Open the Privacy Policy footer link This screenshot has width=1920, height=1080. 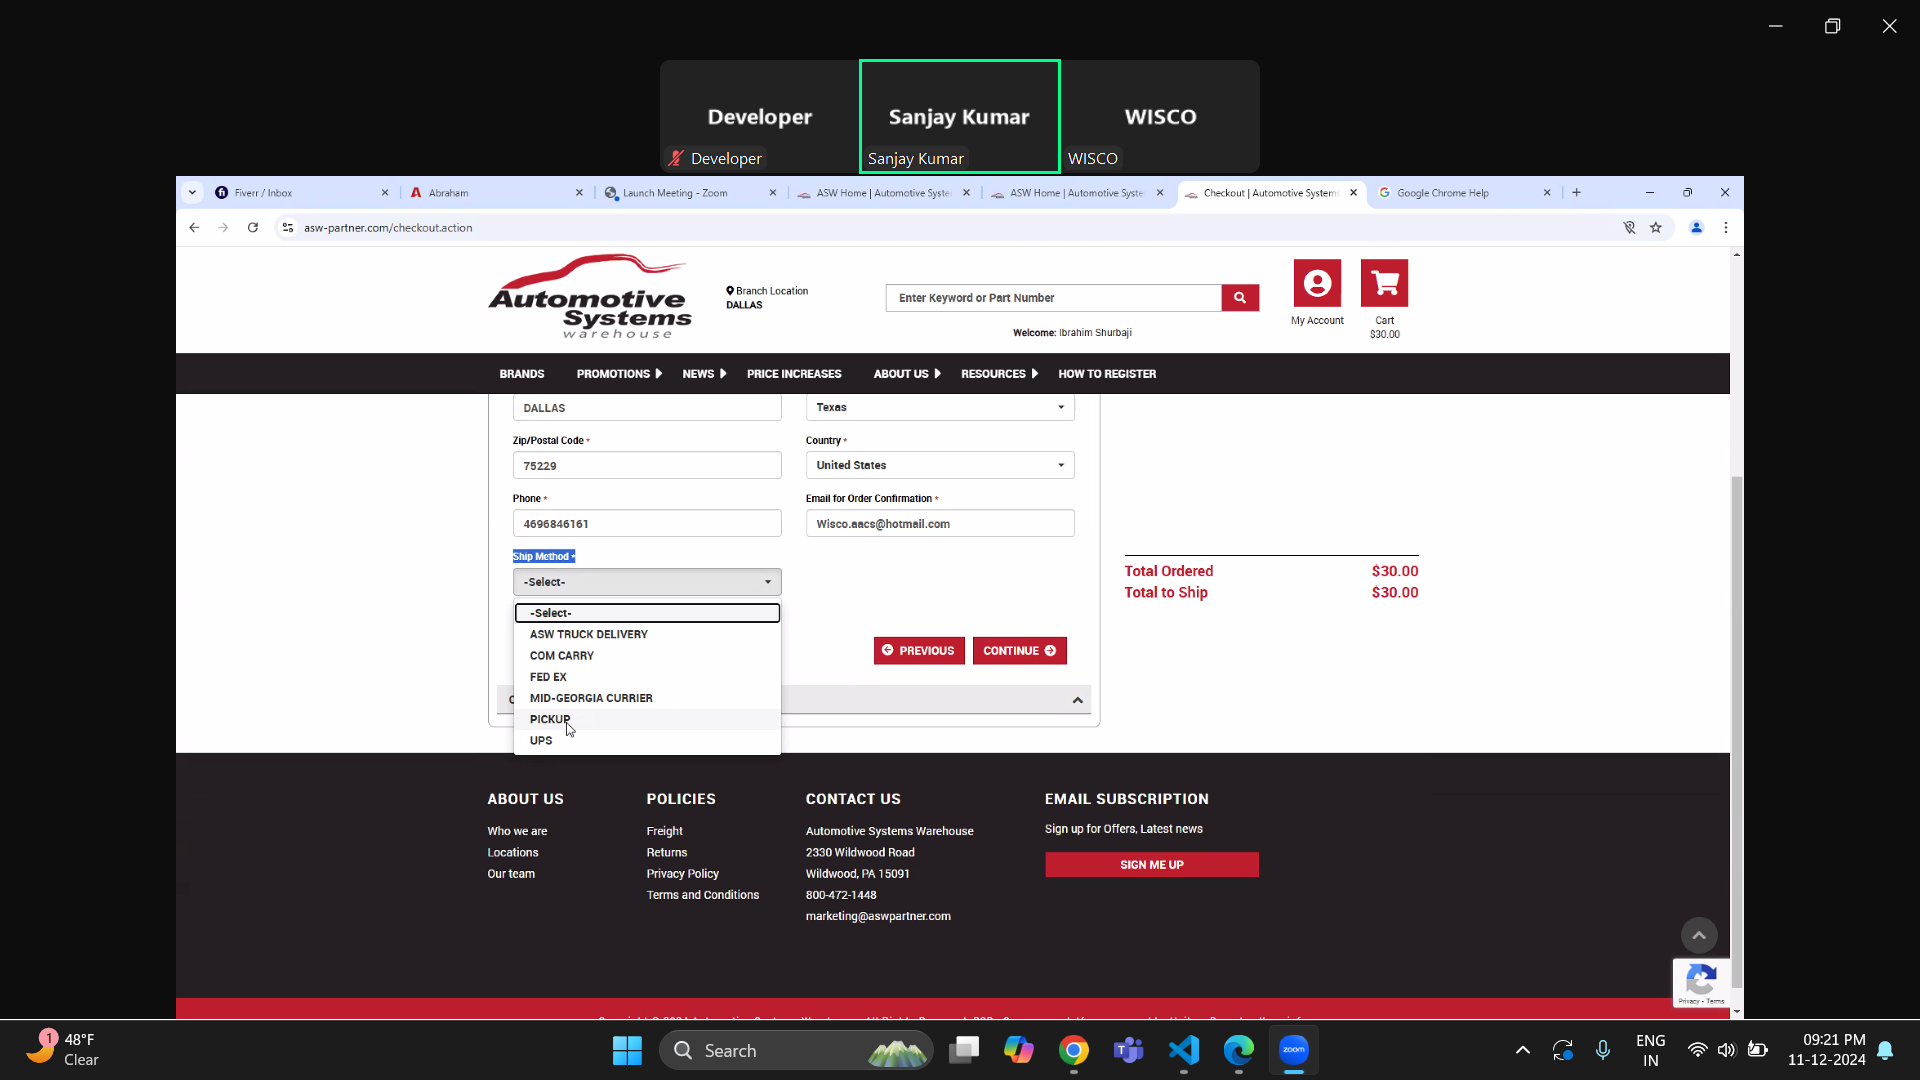pyautogui.click(x=682, y=874)
